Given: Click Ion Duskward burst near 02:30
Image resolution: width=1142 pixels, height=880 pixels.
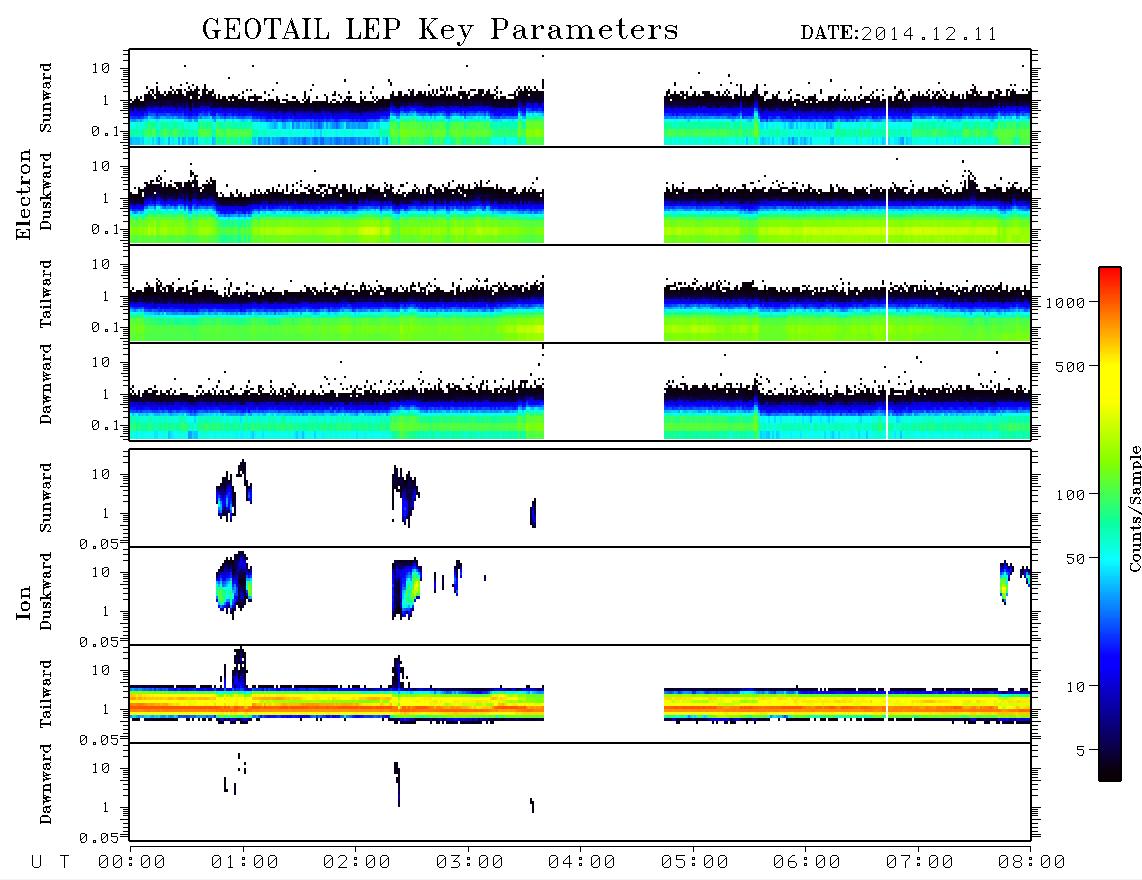Looking at the screenshot, I should tap(406, 589).
